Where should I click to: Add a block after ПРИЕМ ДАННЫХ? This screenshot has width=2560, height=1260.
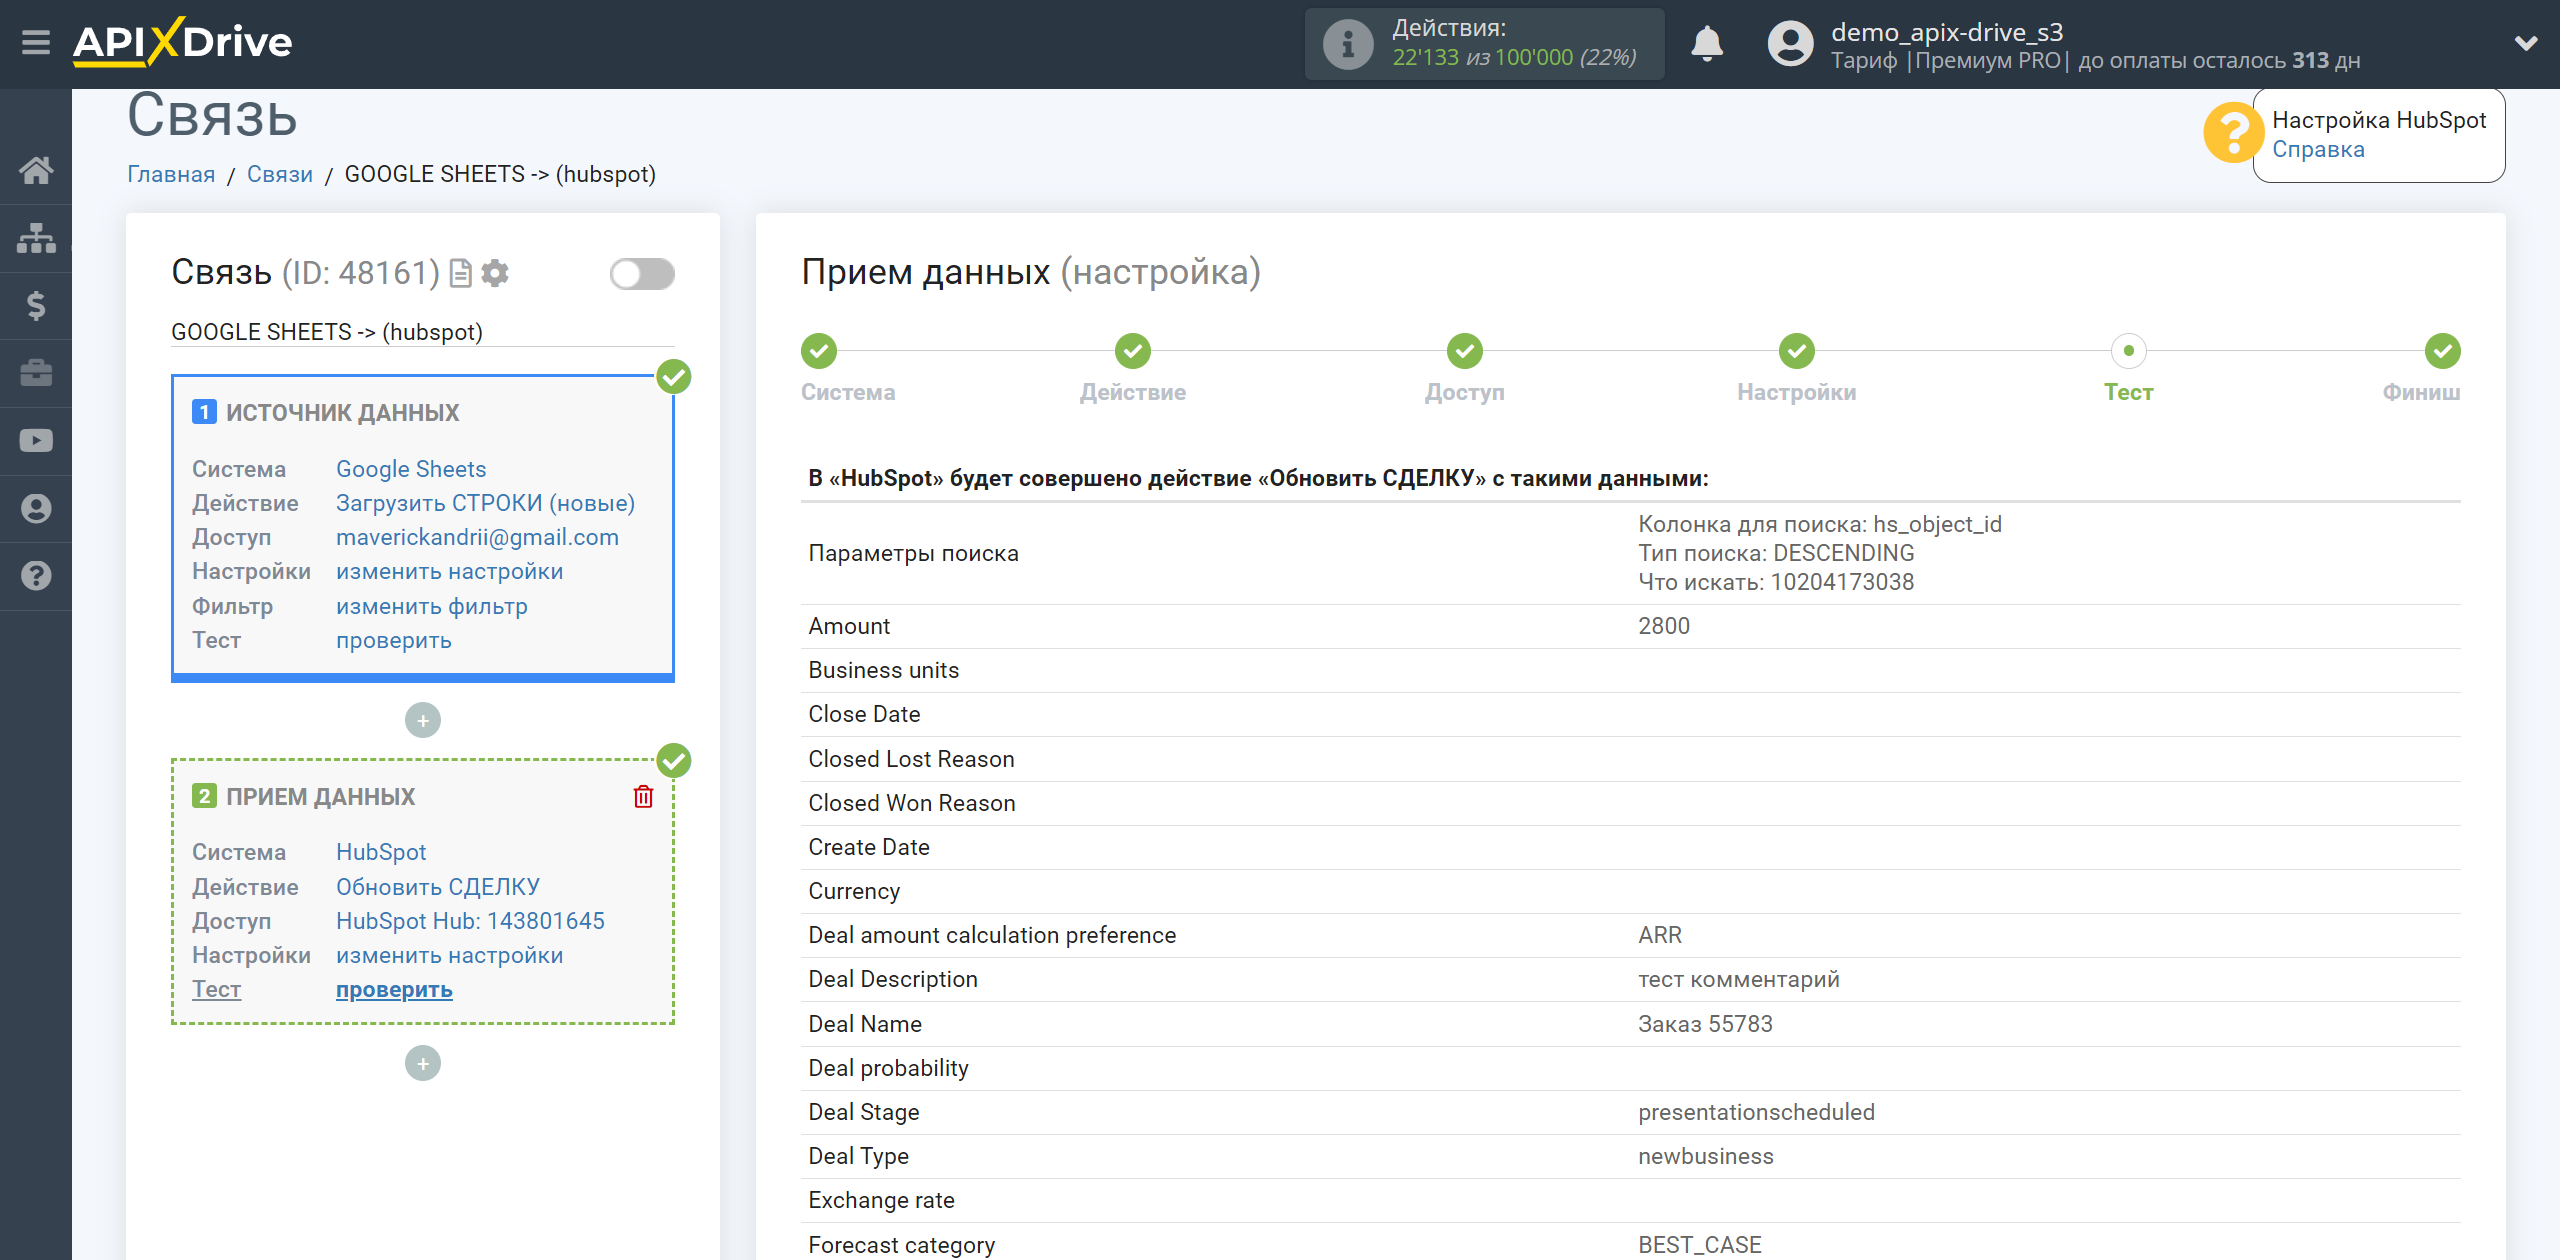point(423,1063)
